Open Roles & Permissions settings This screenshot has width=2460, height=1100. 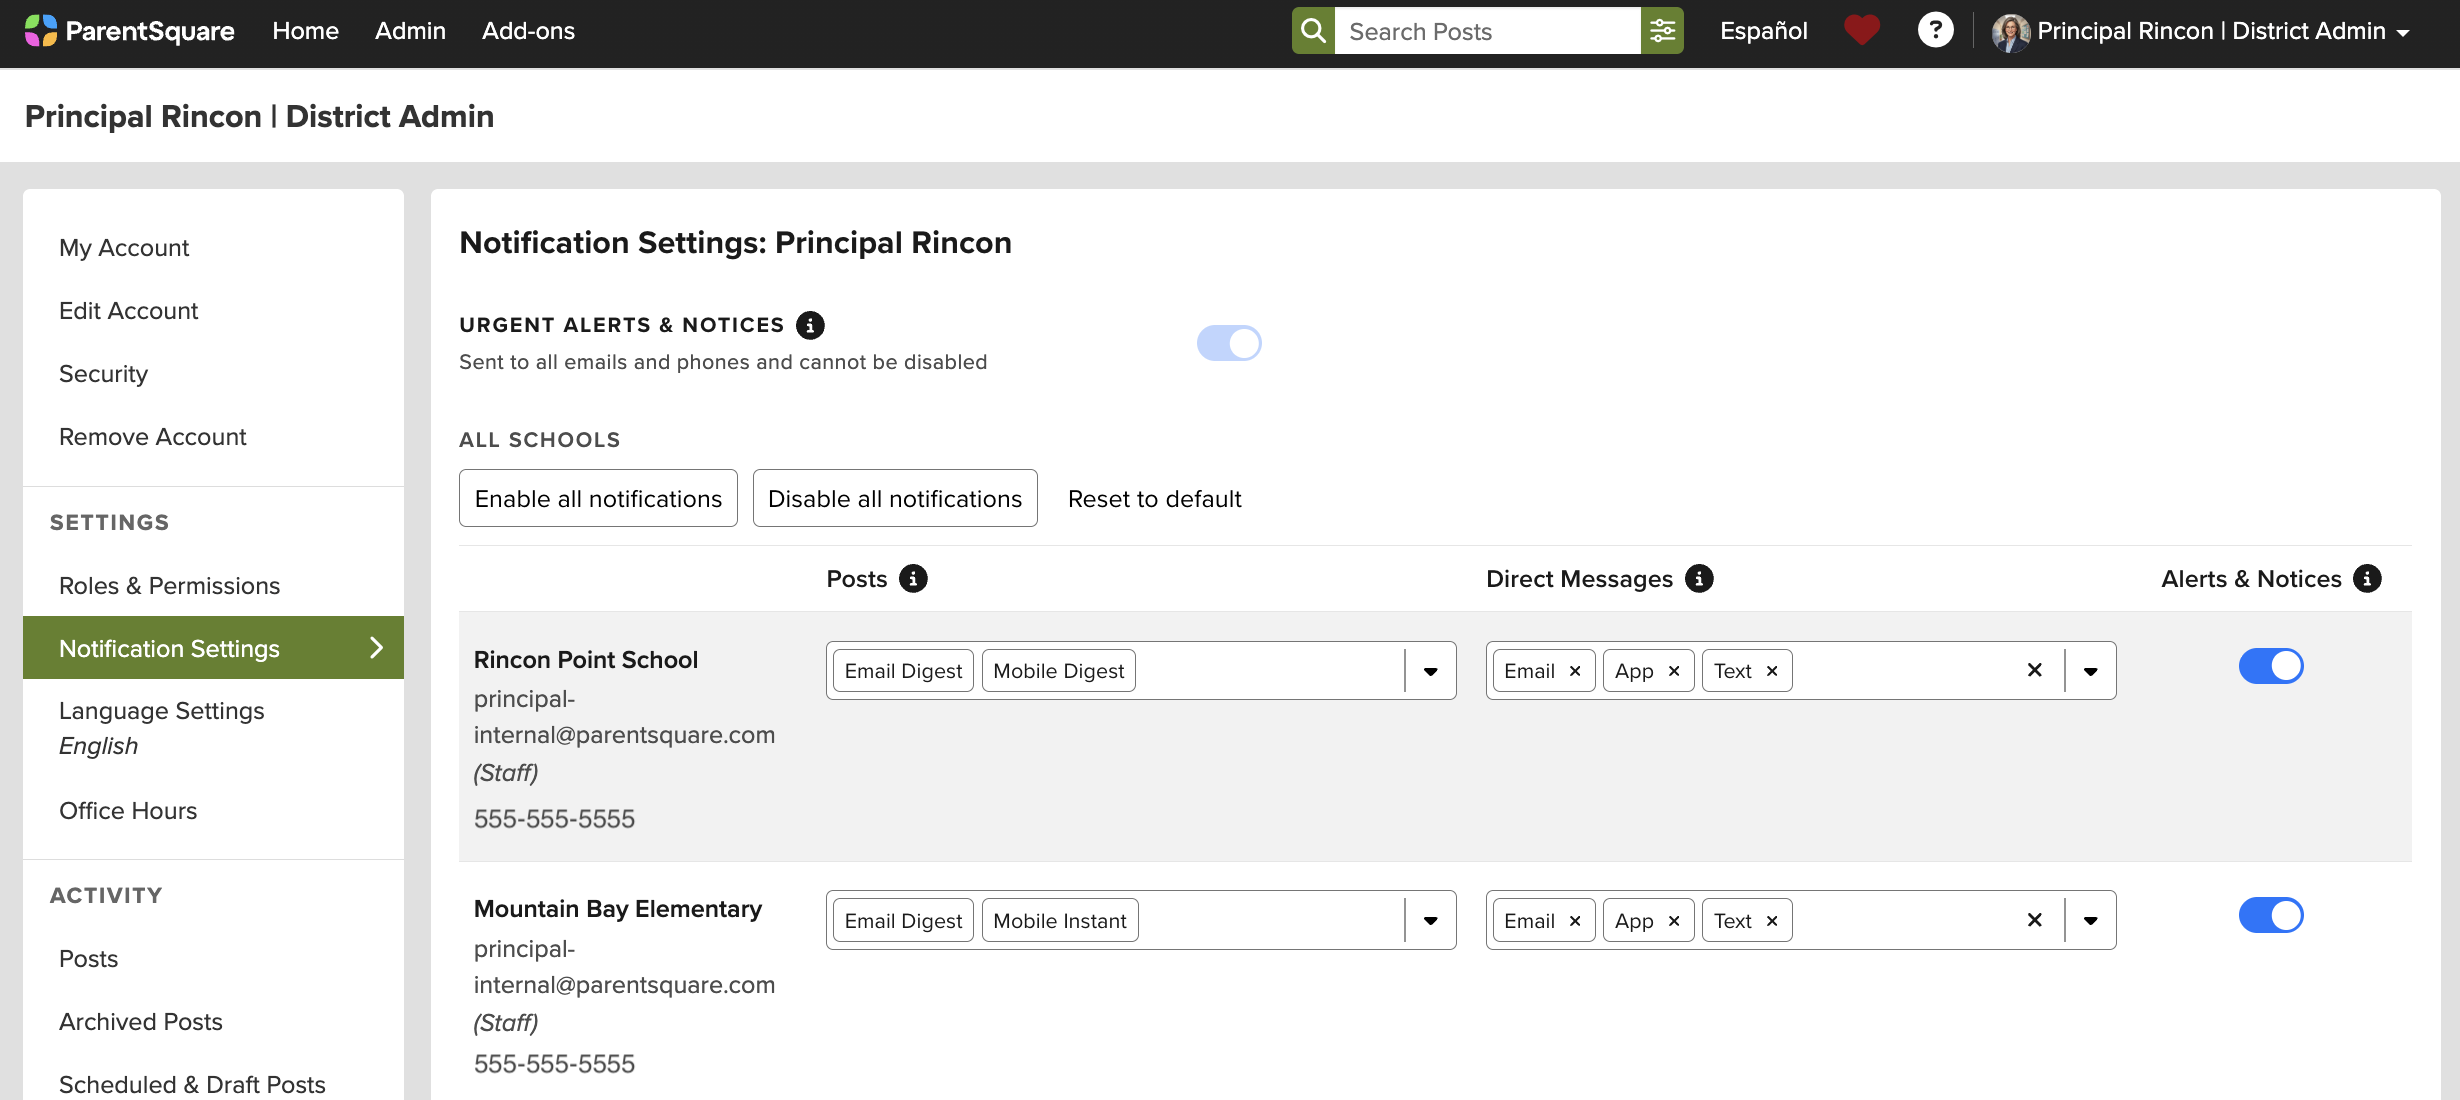pyautogui.click(x=170, y=586)
